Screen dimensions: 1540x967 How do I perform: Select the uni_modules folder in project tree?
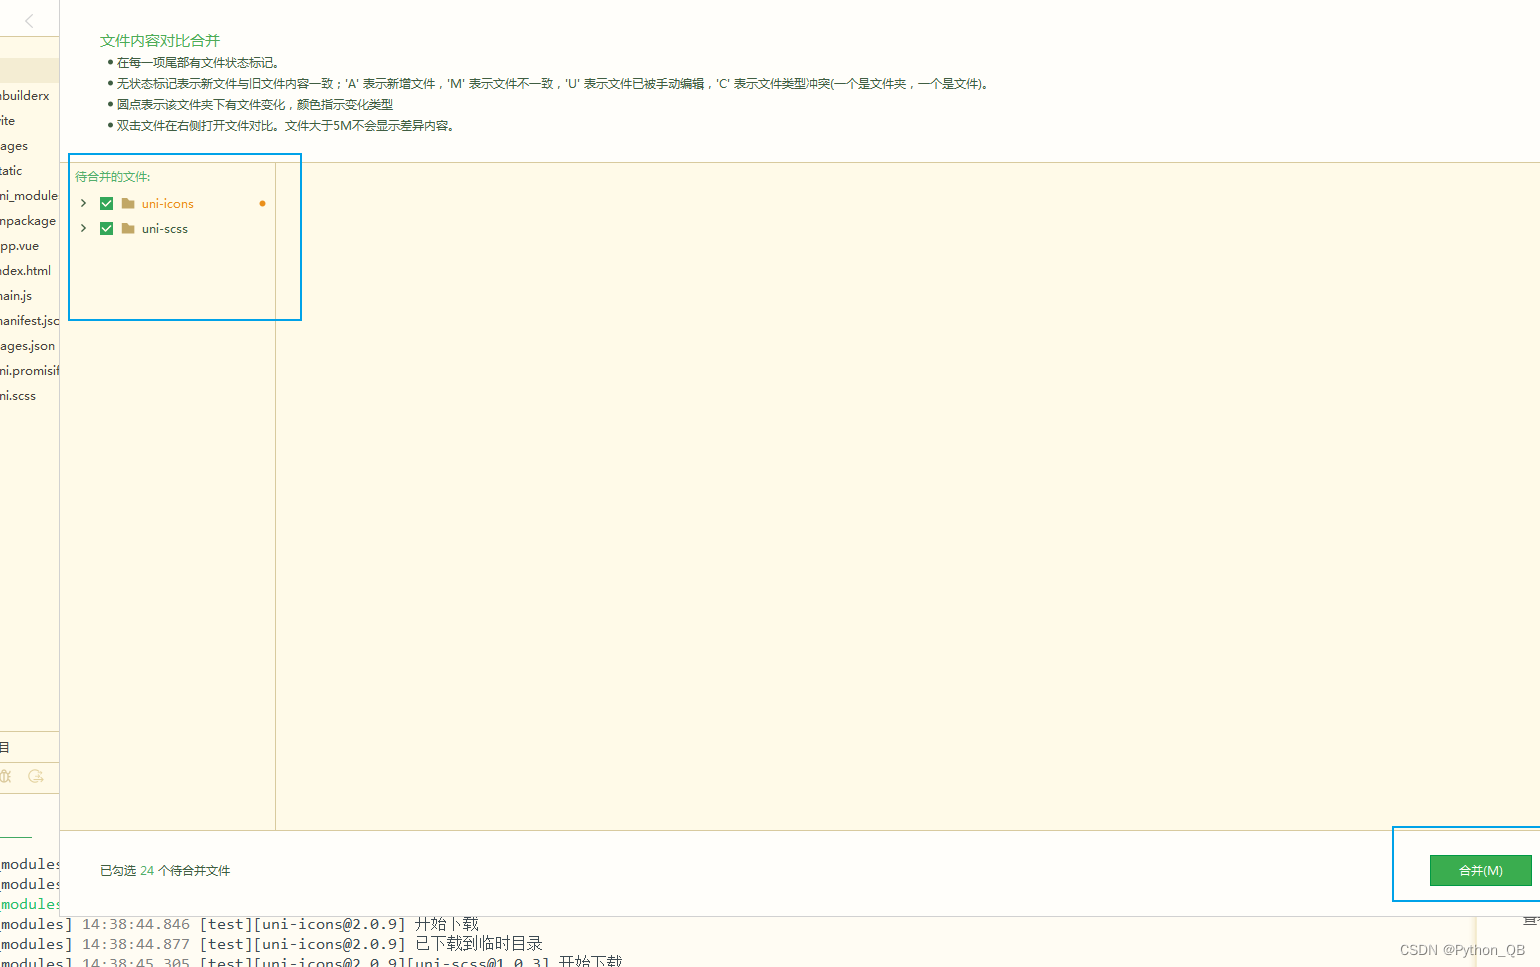point(29,195)
